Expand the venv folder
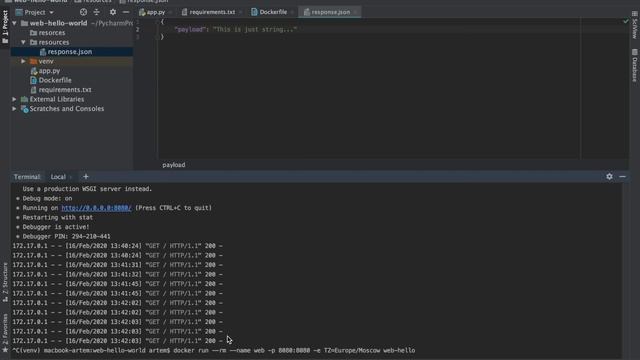The height and width of the screenshot is (360, 640). coord(24,61)
